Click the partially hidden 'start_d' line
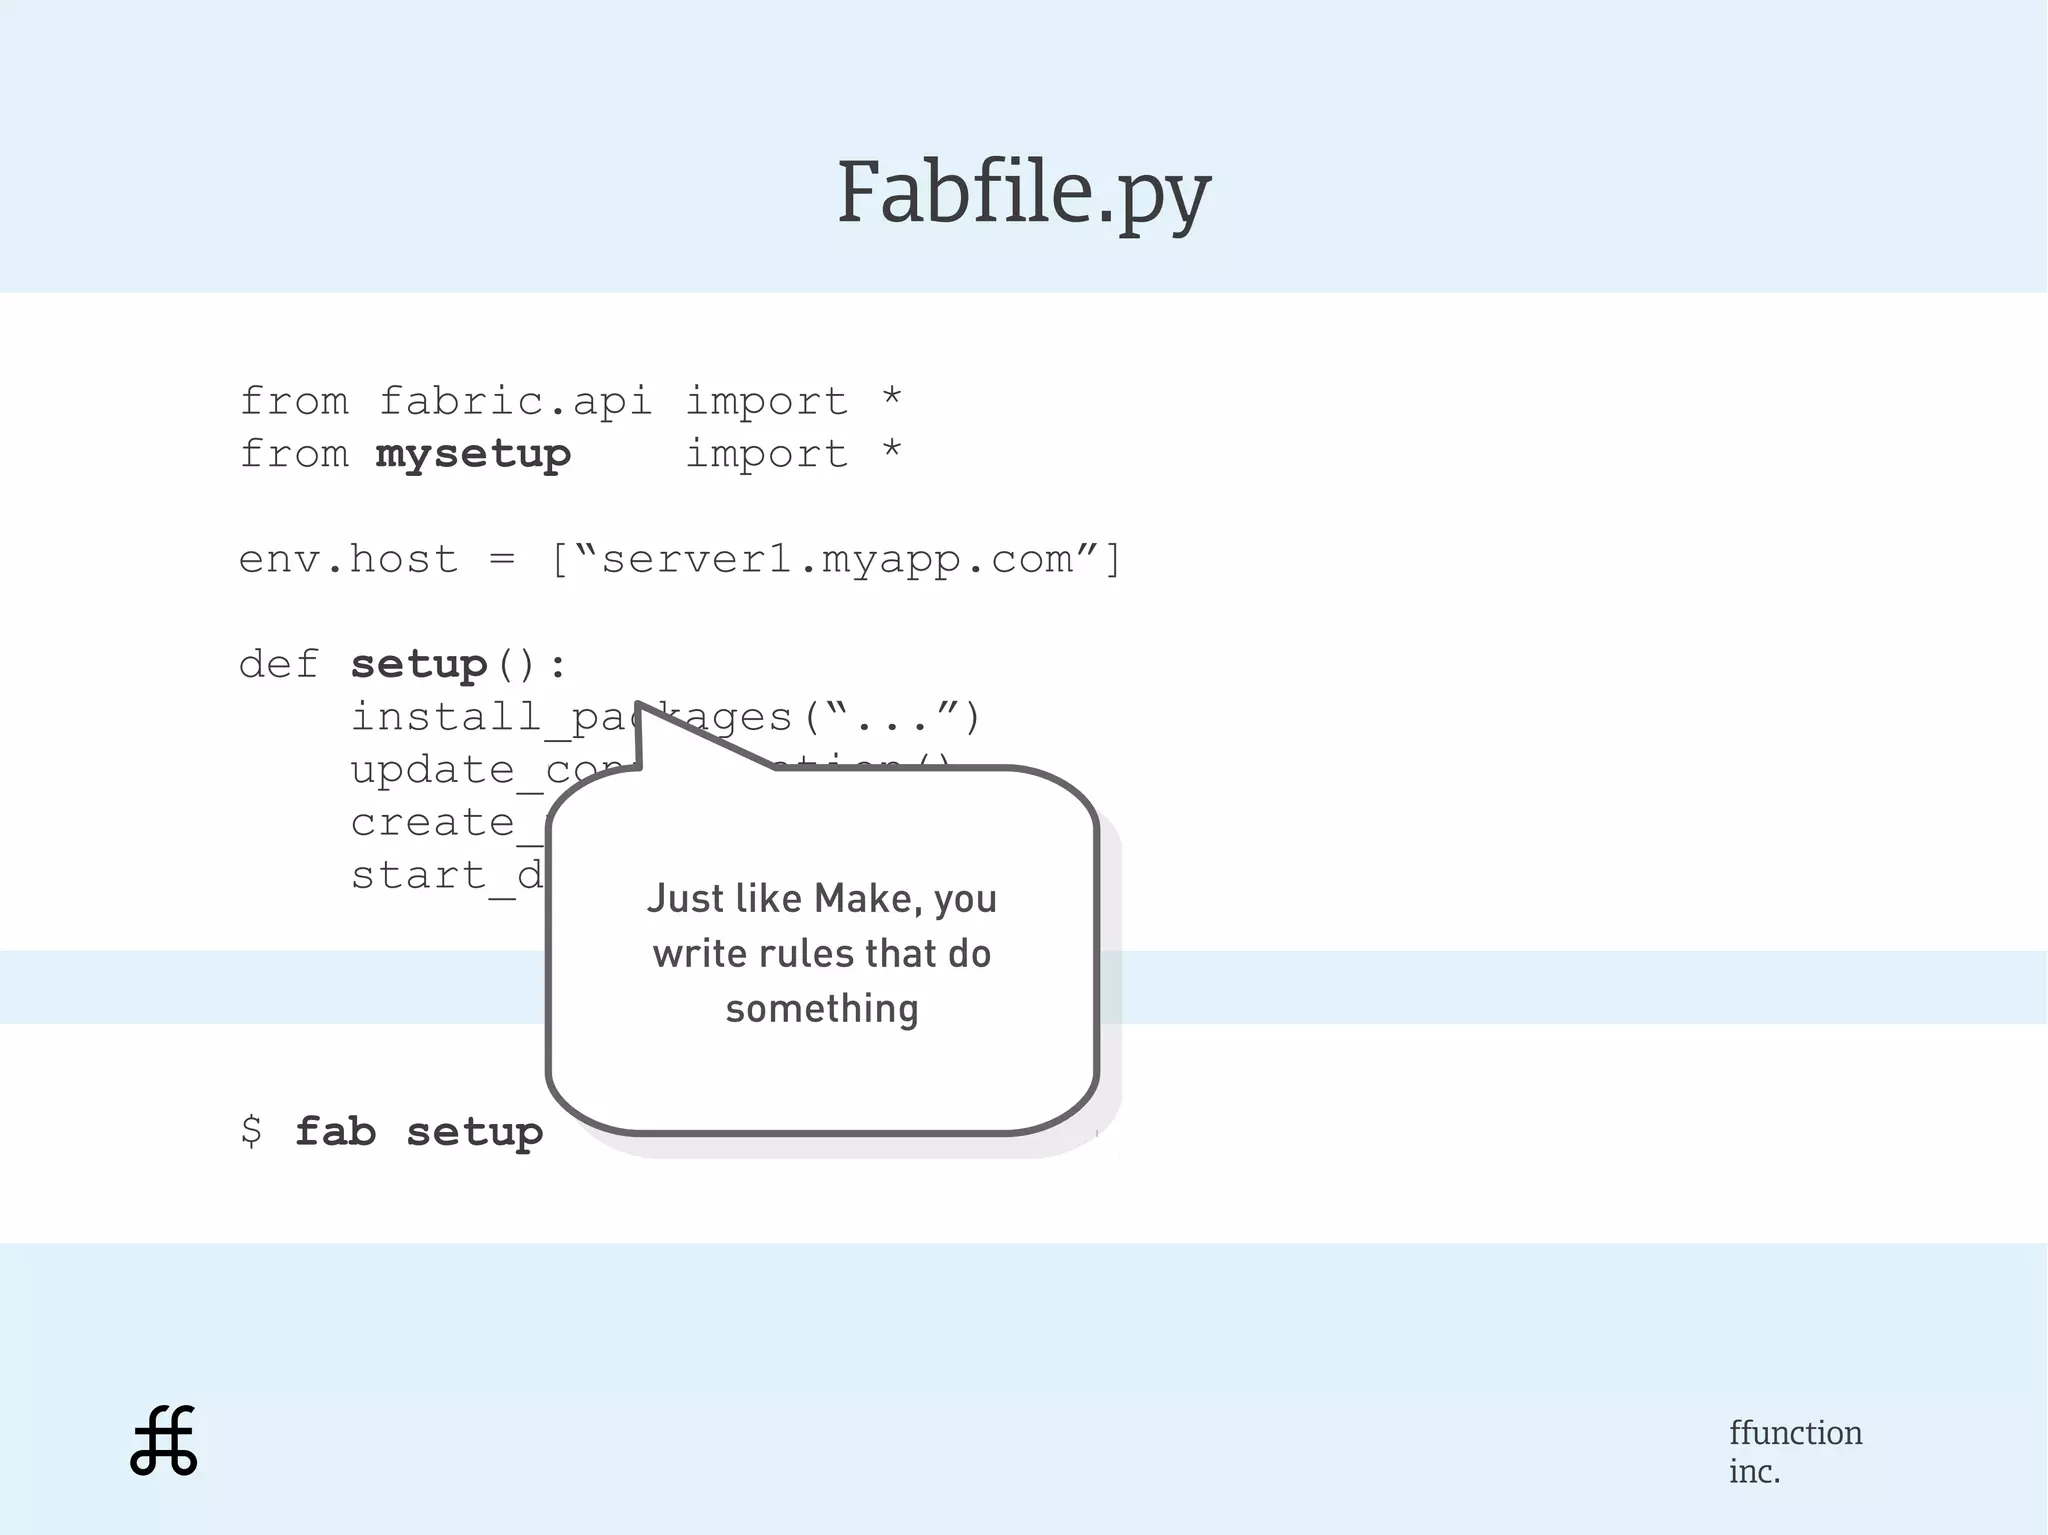Image resolution: width=2048 pixels, height=1535 pixels. coord(445,877)
